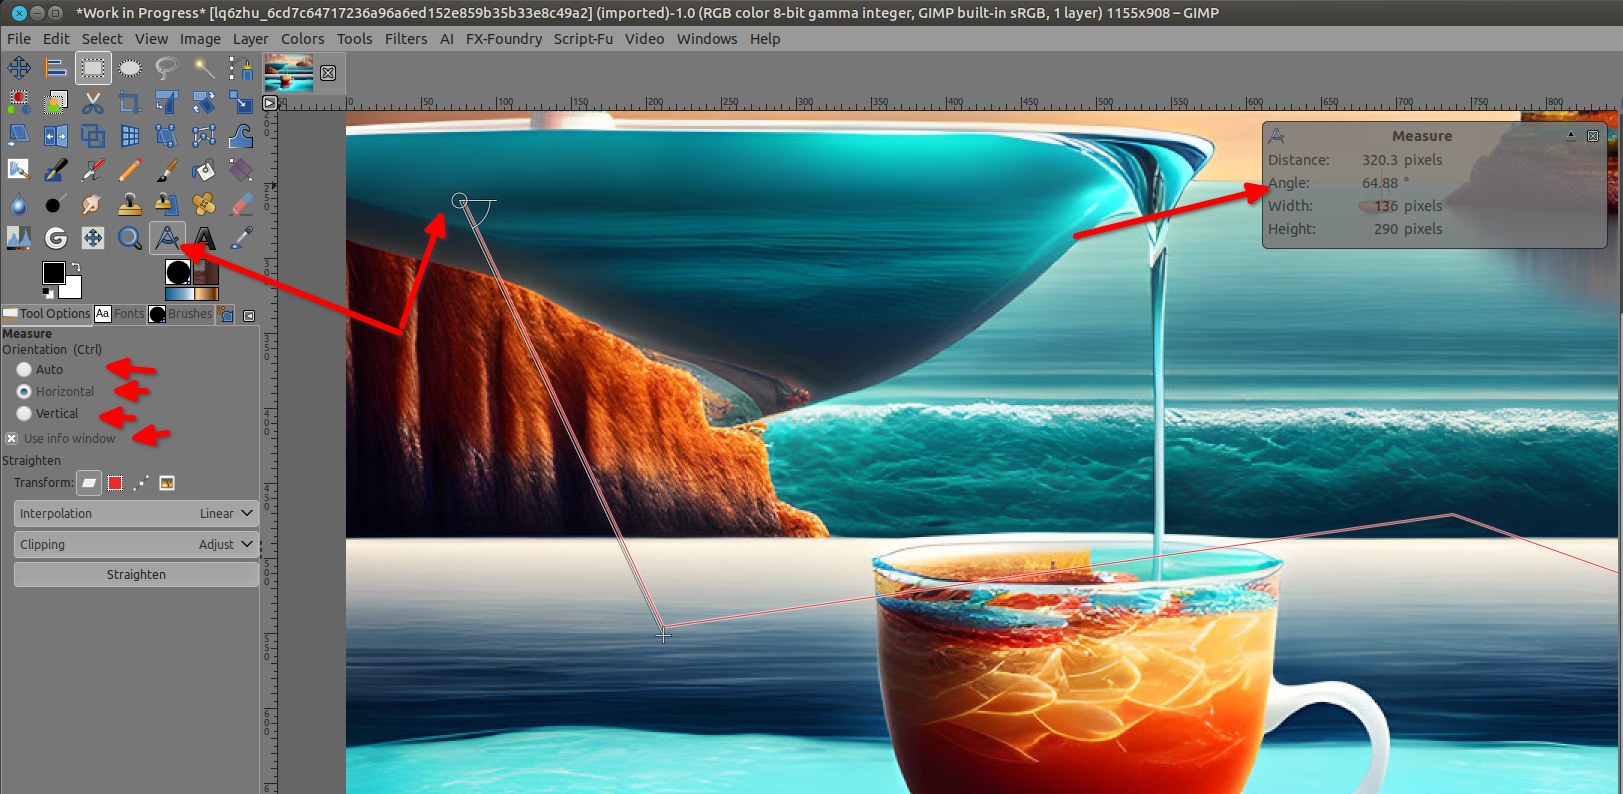Click the black foreground color swatch
The height and width of the screenshot is (794, 1623).
coord(54,273)
